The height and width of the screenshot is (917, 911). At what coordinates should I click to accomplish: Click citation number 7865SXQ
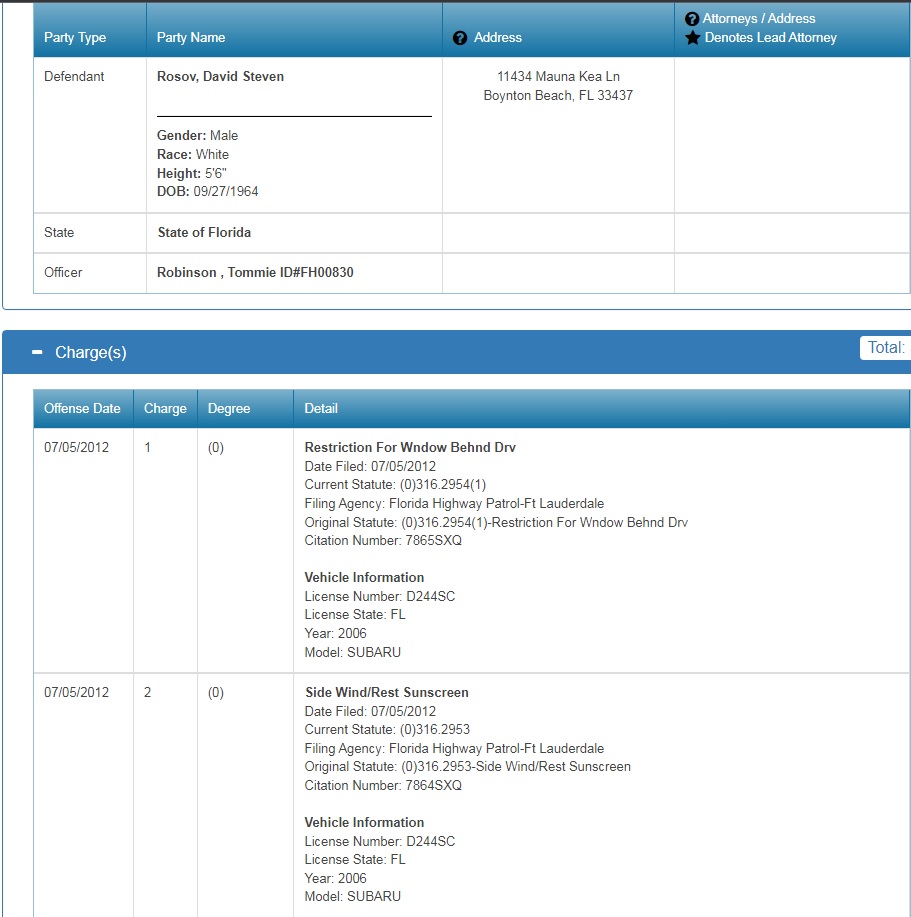pos(433,541)
